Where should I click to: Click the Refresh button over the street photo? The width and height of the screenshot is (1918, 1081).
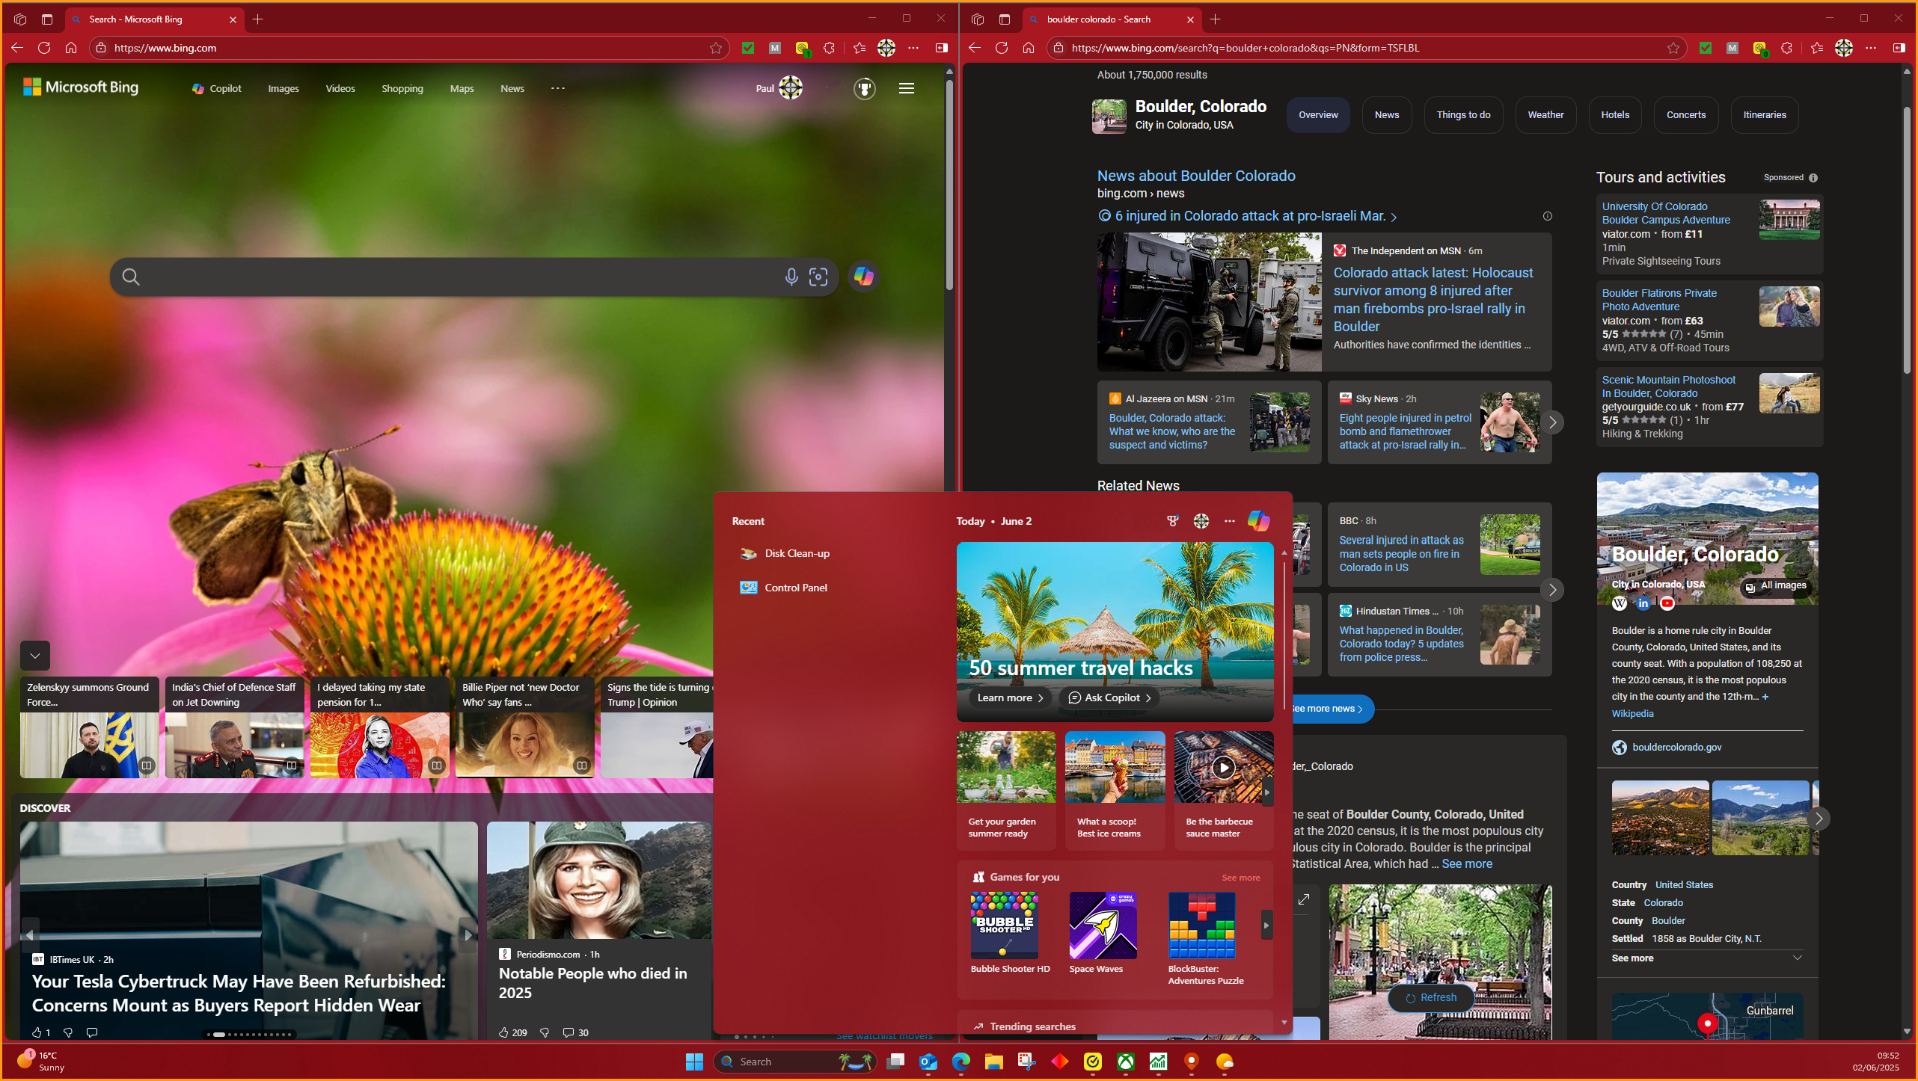(x=1431, y=998)
